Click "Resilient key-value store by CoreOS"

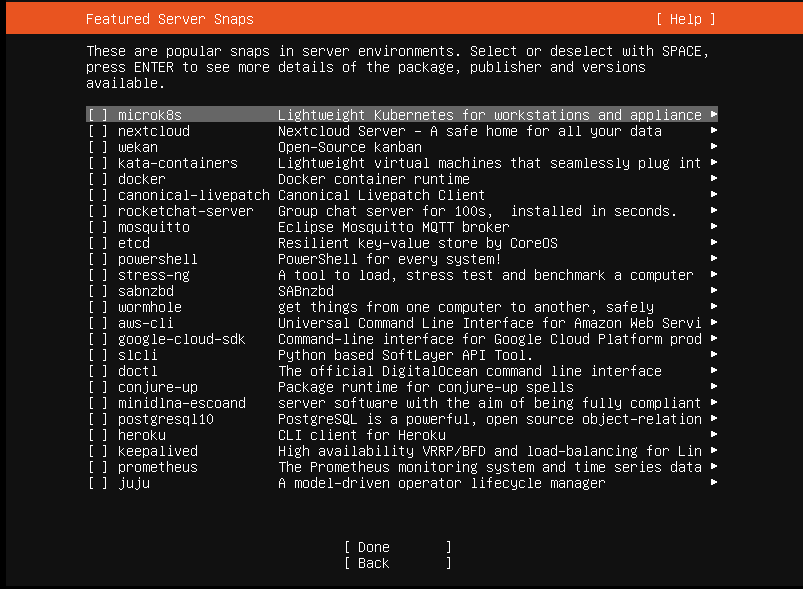(x=418, y=244)
